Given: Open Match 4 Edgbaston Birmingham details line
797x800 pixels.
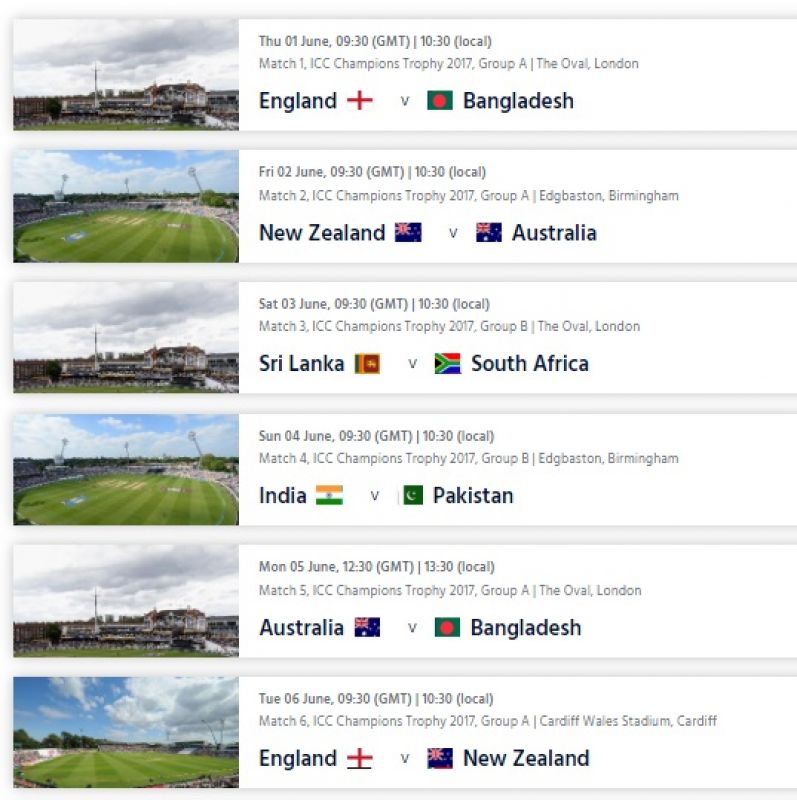Looking at the screenshot, I should [x=468, y=458].
